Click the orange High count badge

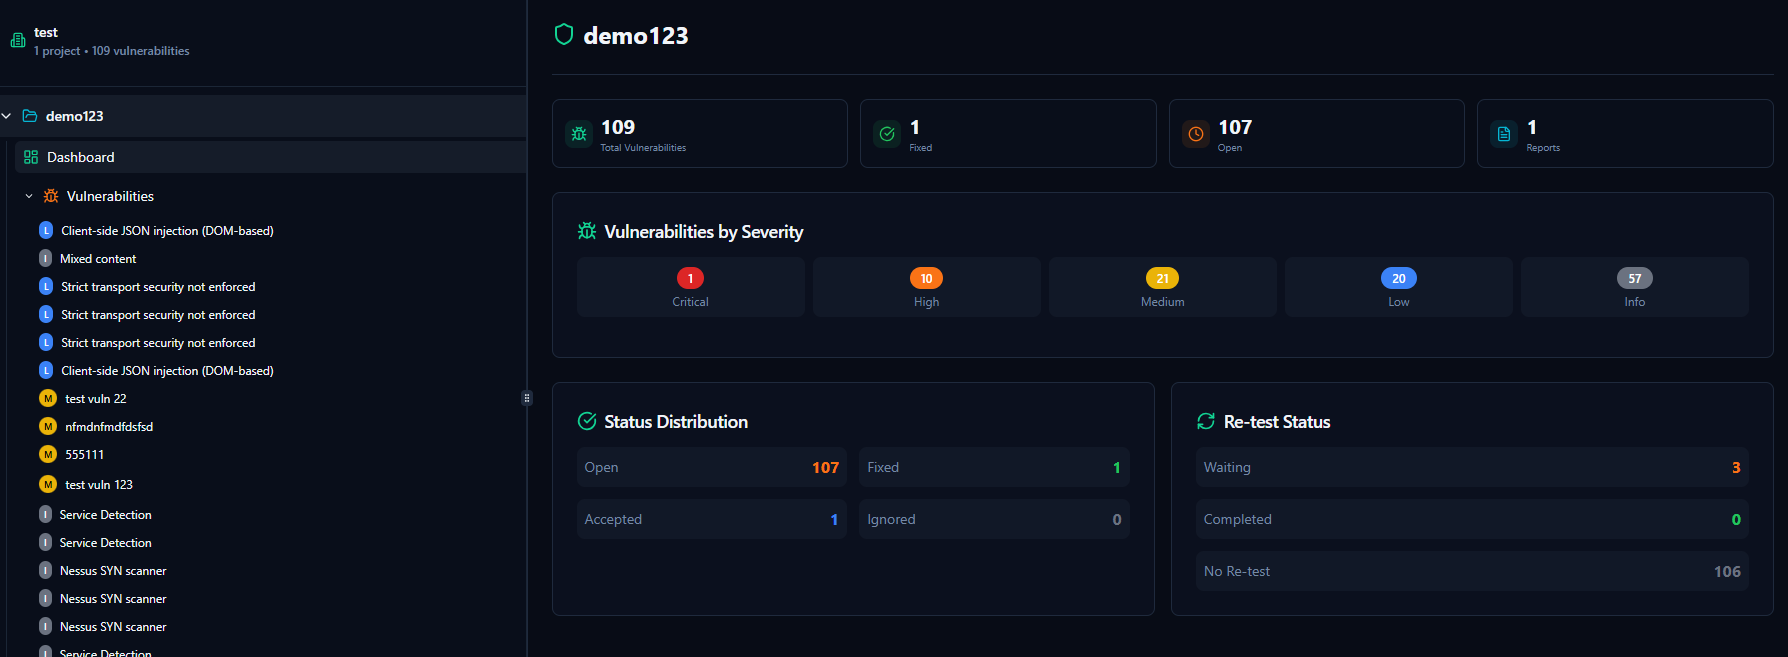pos(926,278)
